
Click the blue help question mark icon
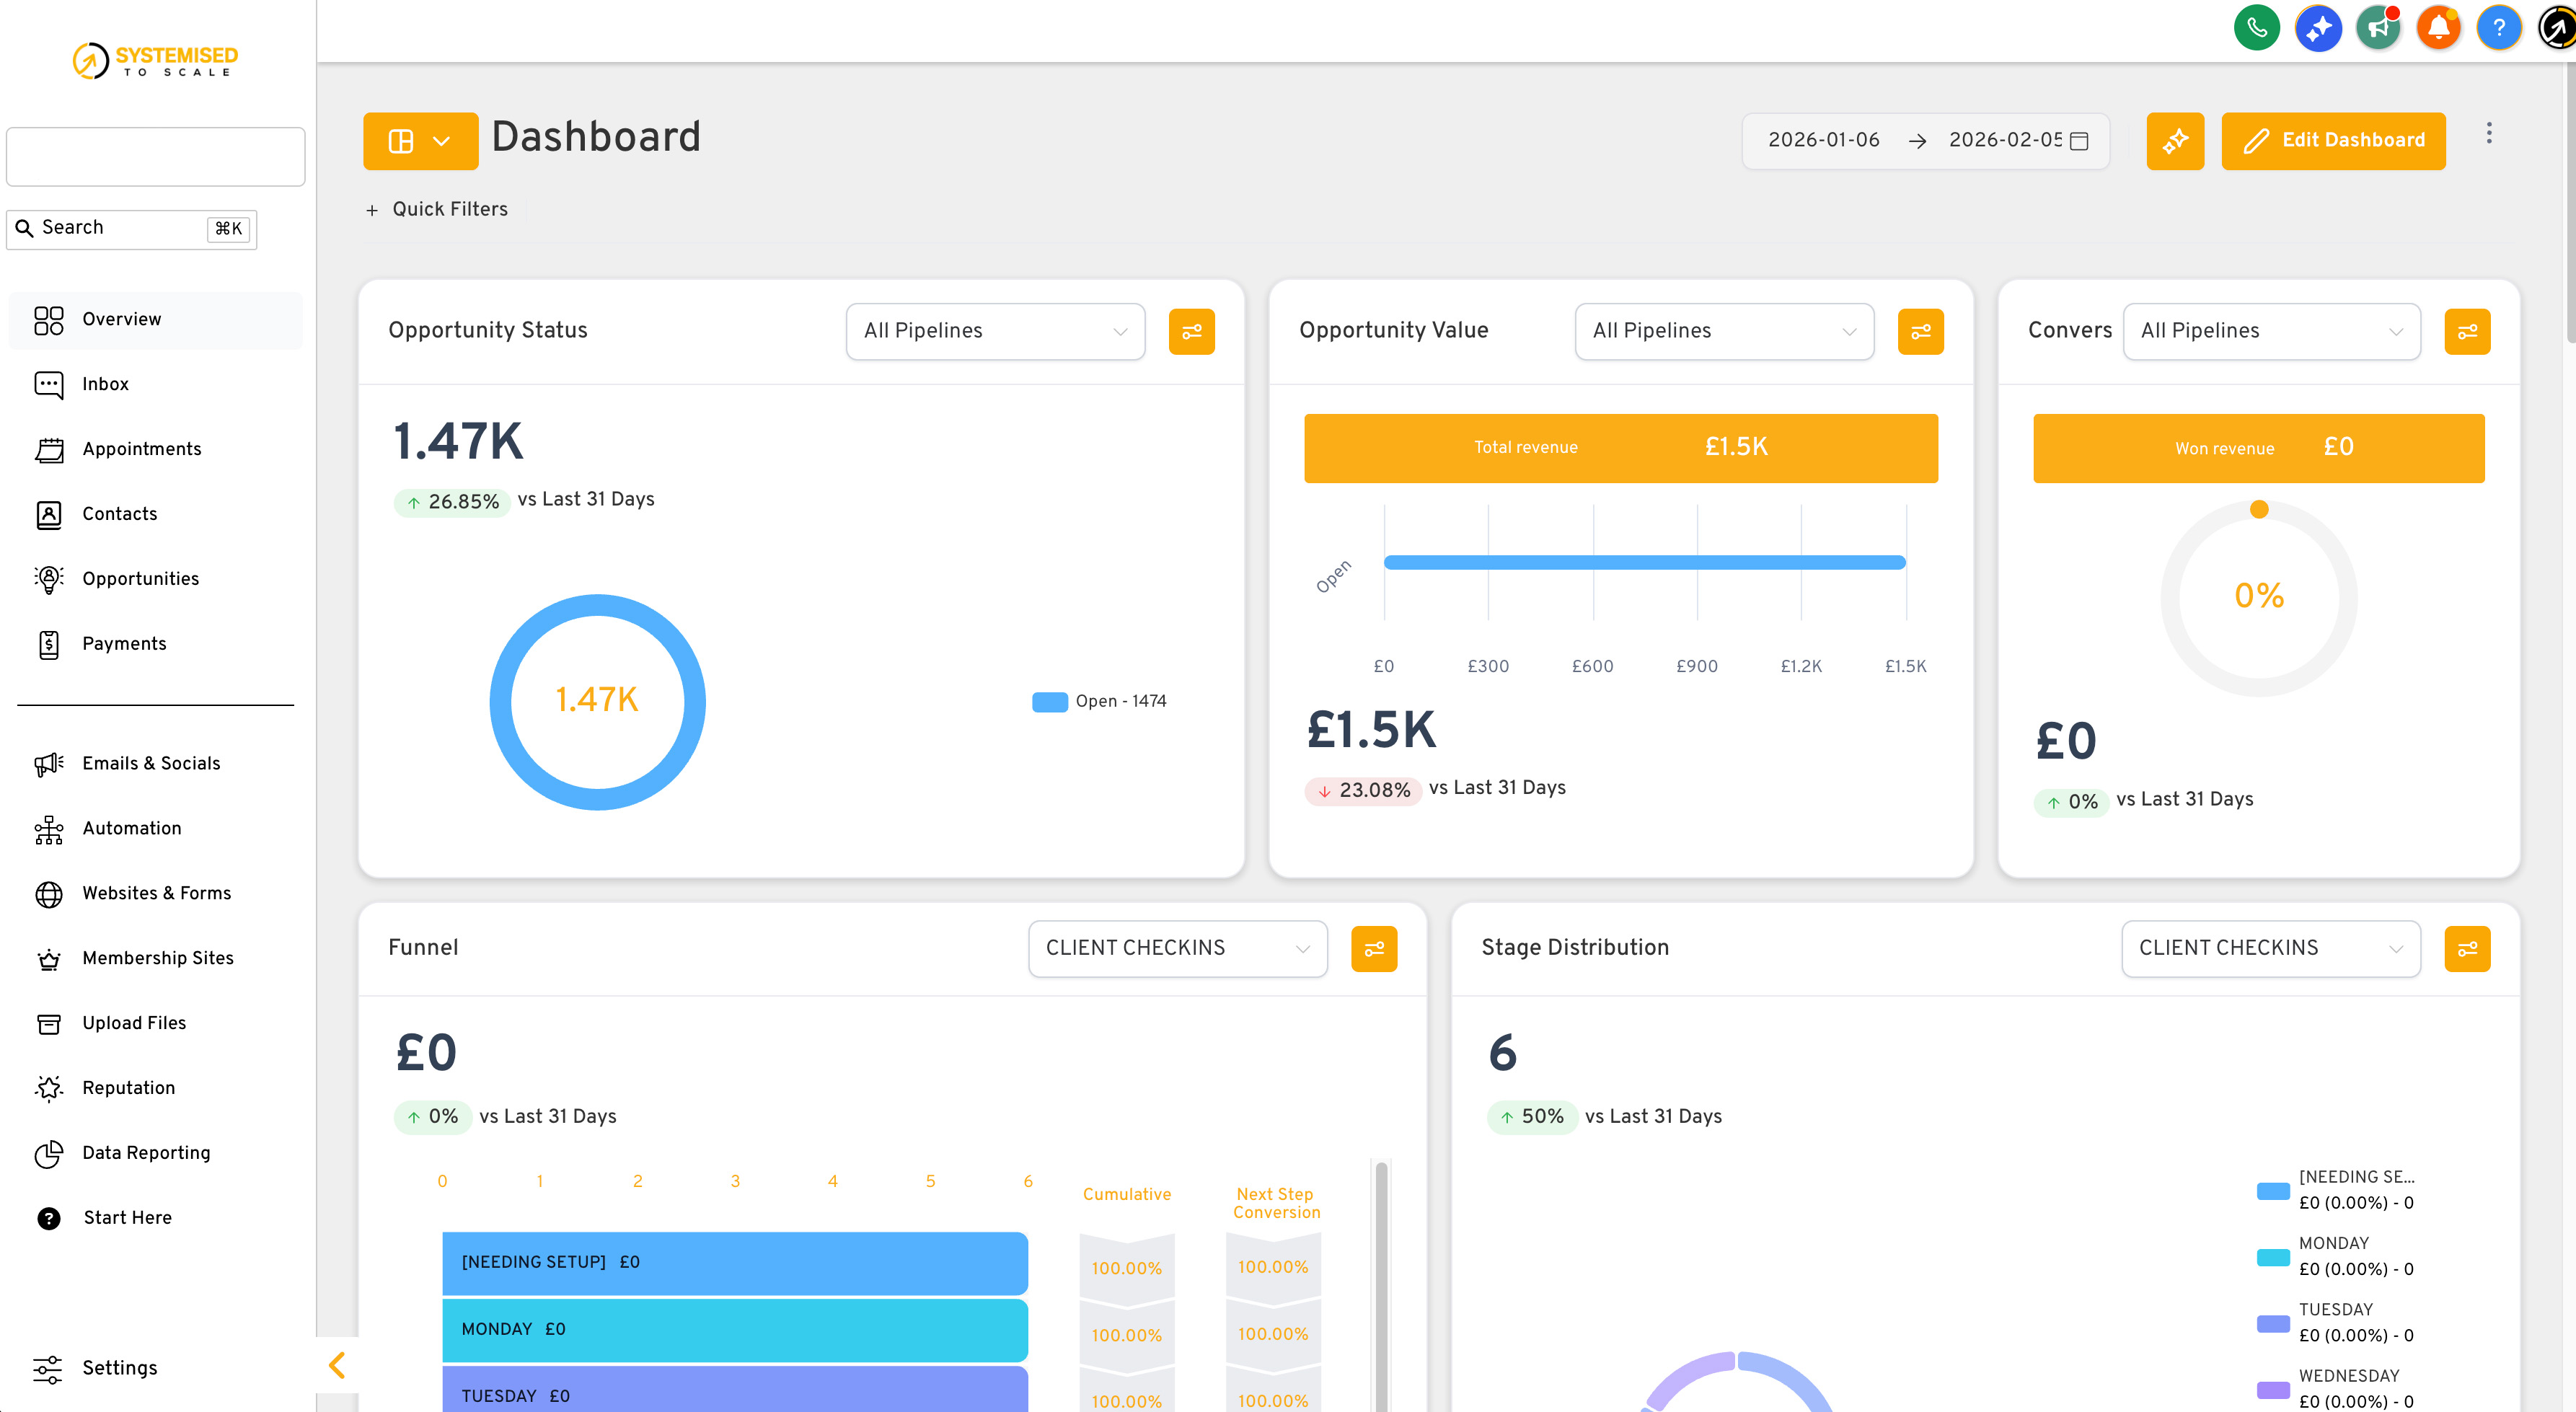[x=2498, y=28]
